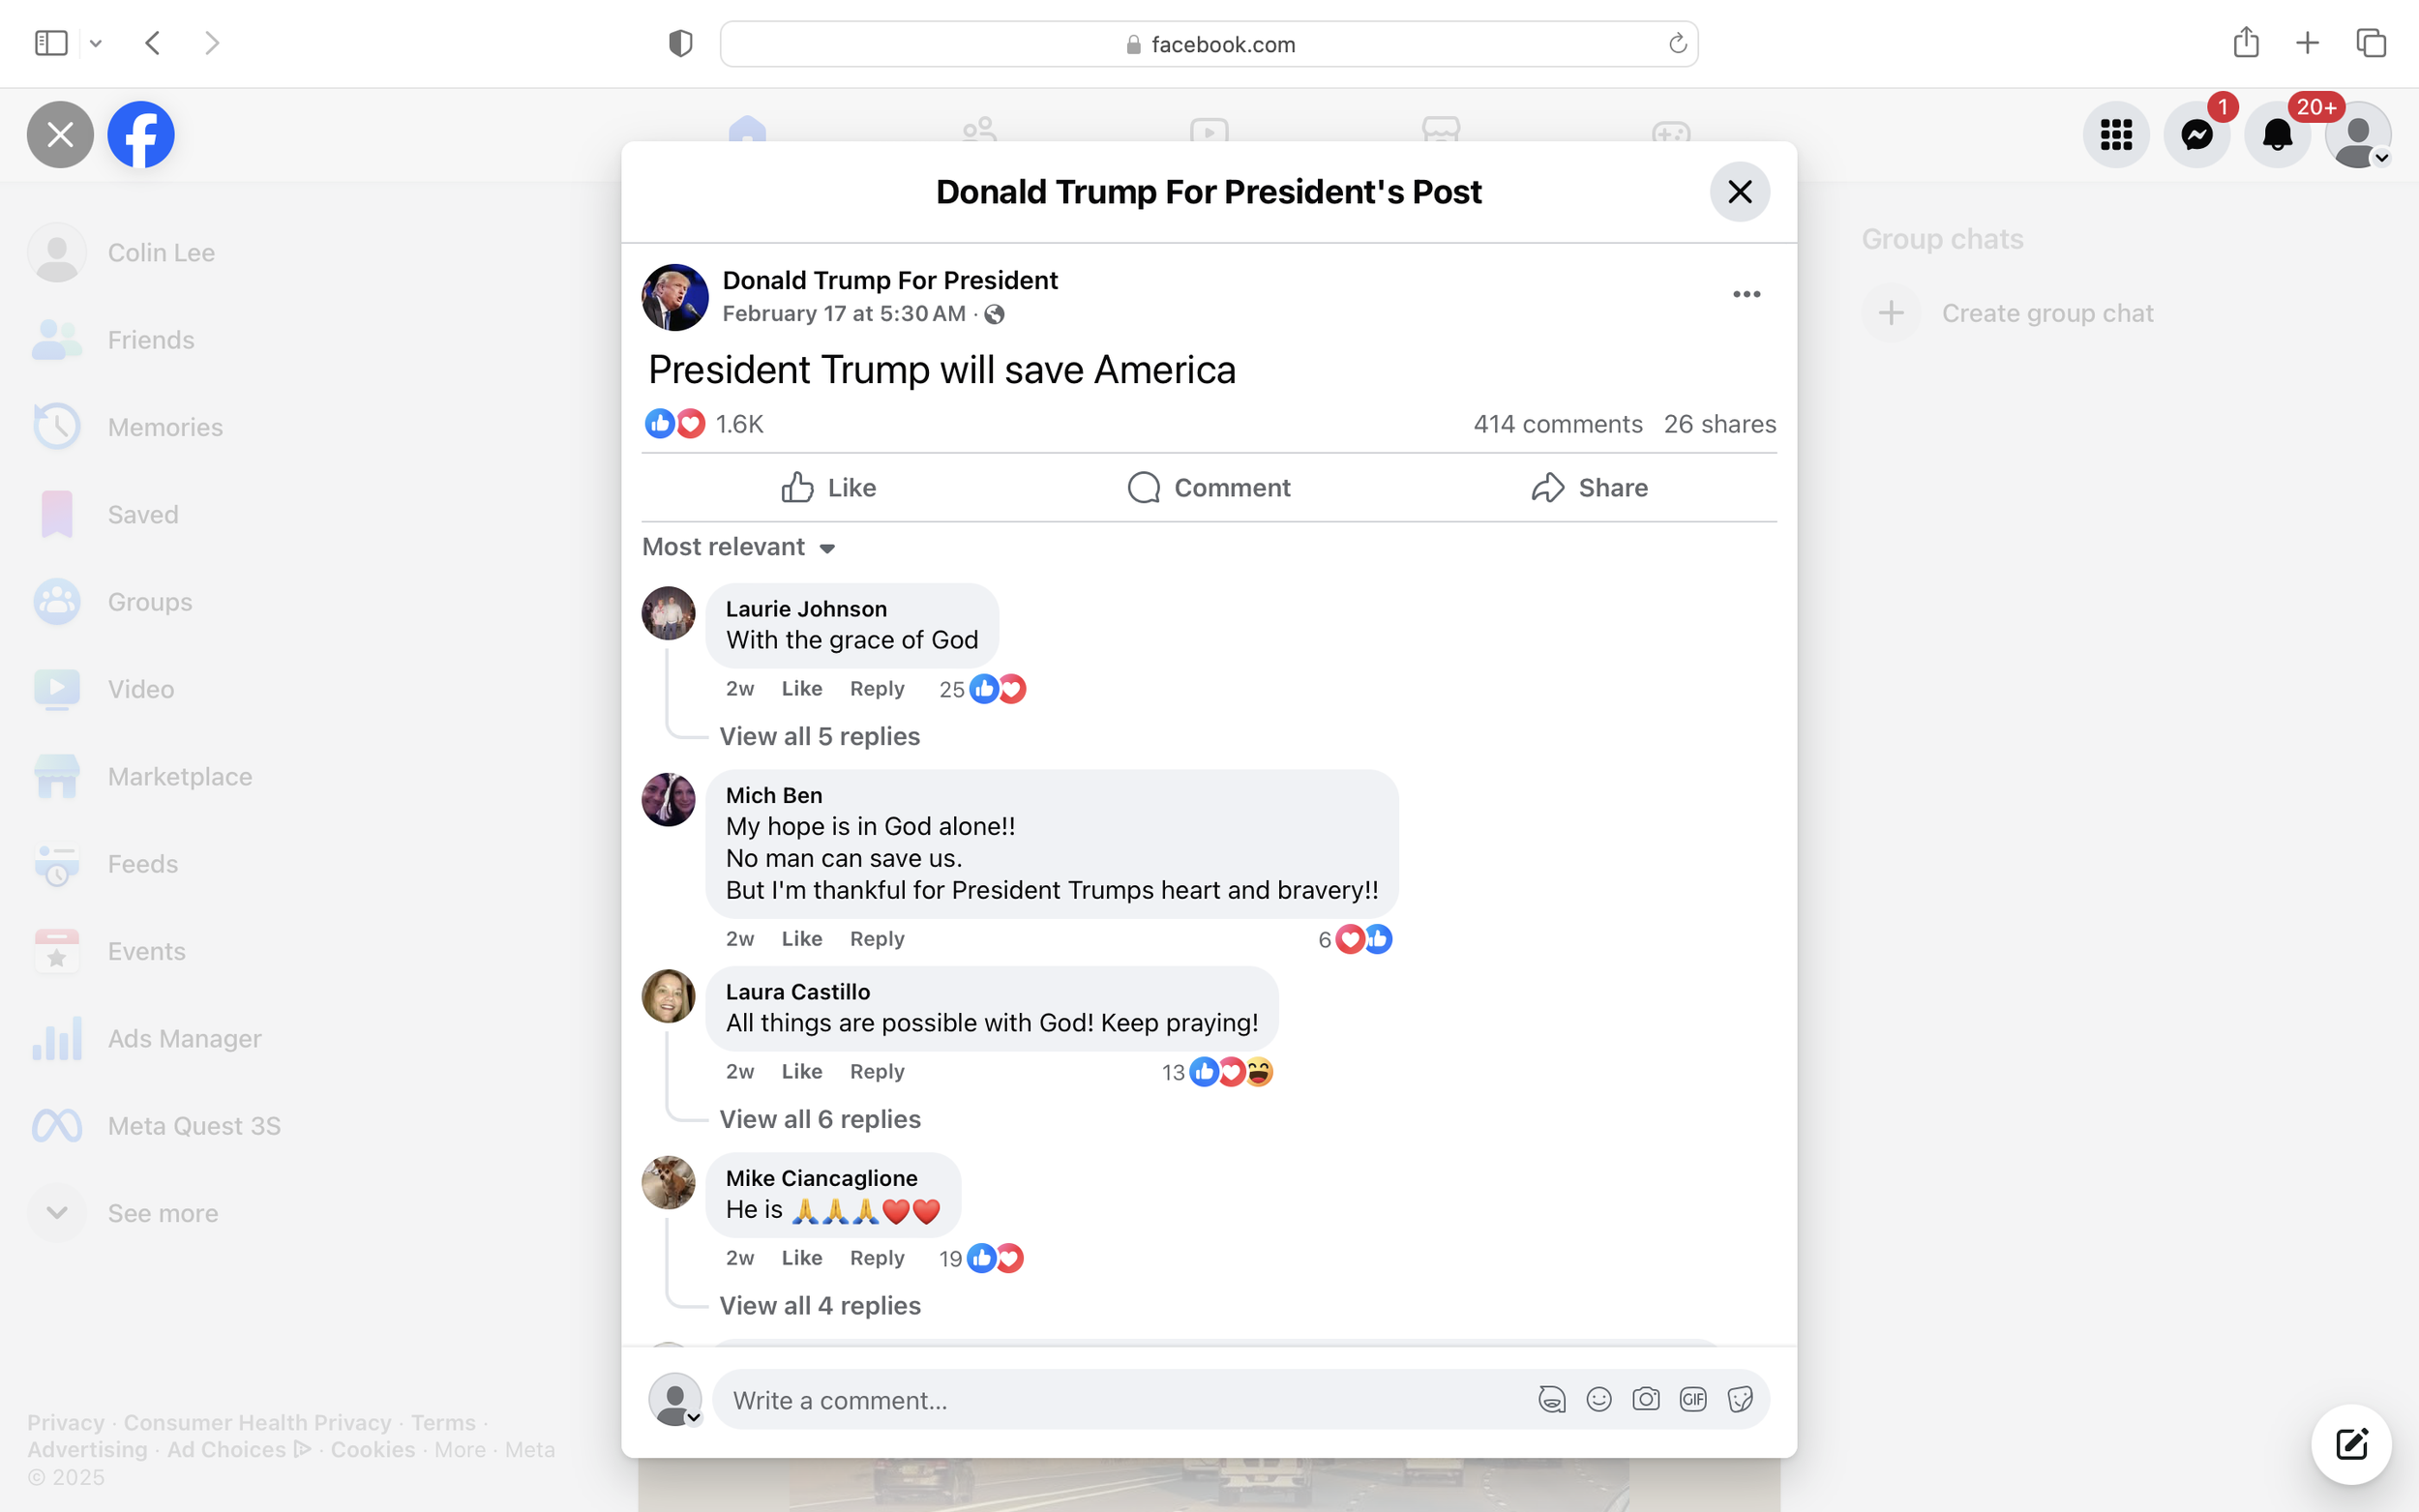This screenshot has height=1512, width=2419.
Task: Reply to Mike Ciancaglione's comment
Action: tap(876, 1258)
